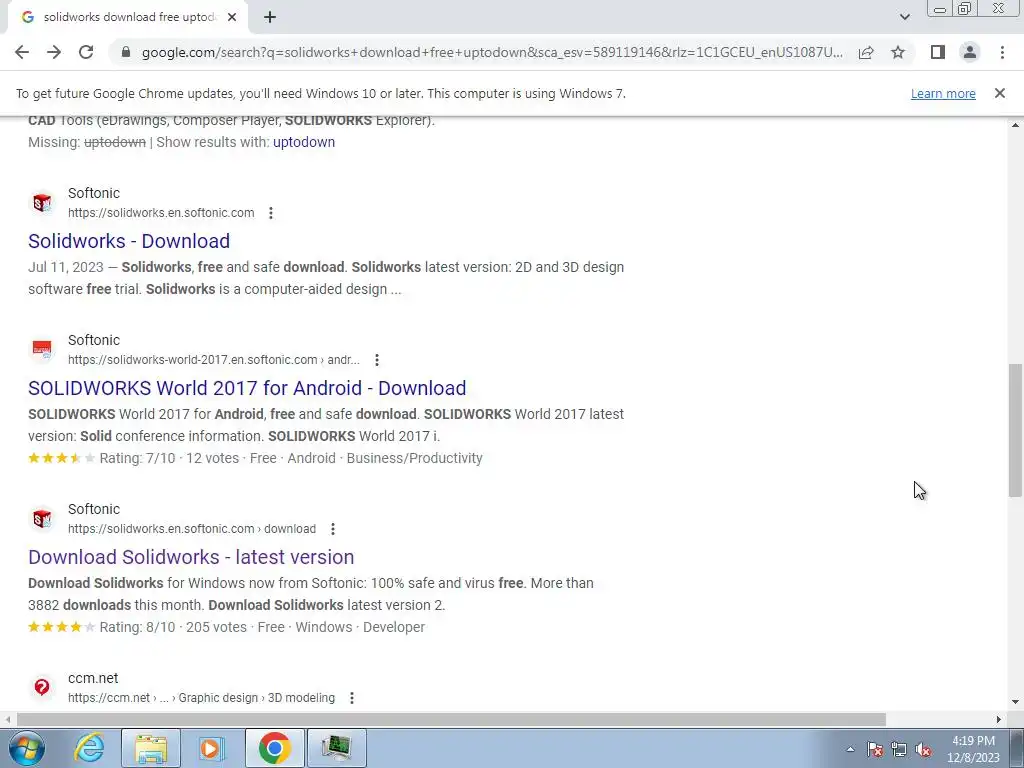Click the Softonic favicon of Download Solidworks latest
The height and width of the screenshot is (768, 1024).
pos(42,519)
